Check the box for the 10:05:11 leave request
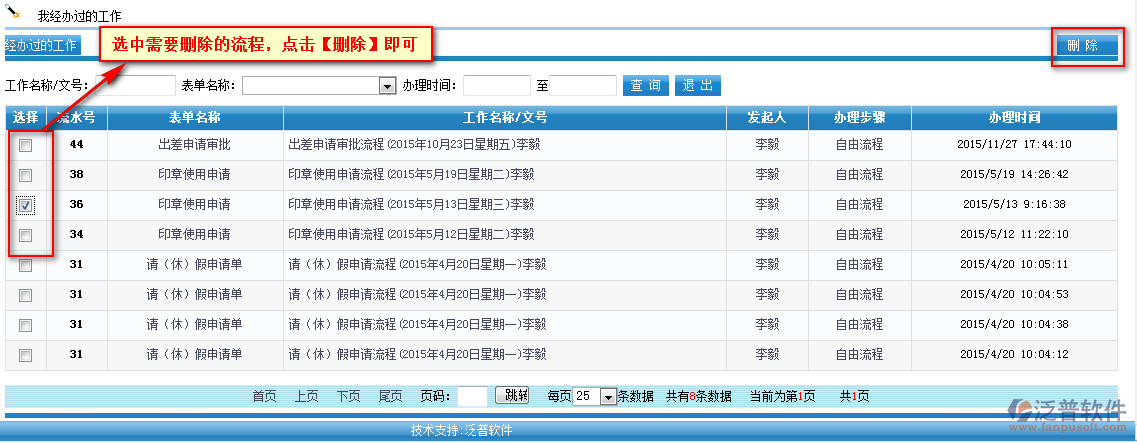Image resolution: width=1137 pixels, height=443 pixels. [26, 265]
